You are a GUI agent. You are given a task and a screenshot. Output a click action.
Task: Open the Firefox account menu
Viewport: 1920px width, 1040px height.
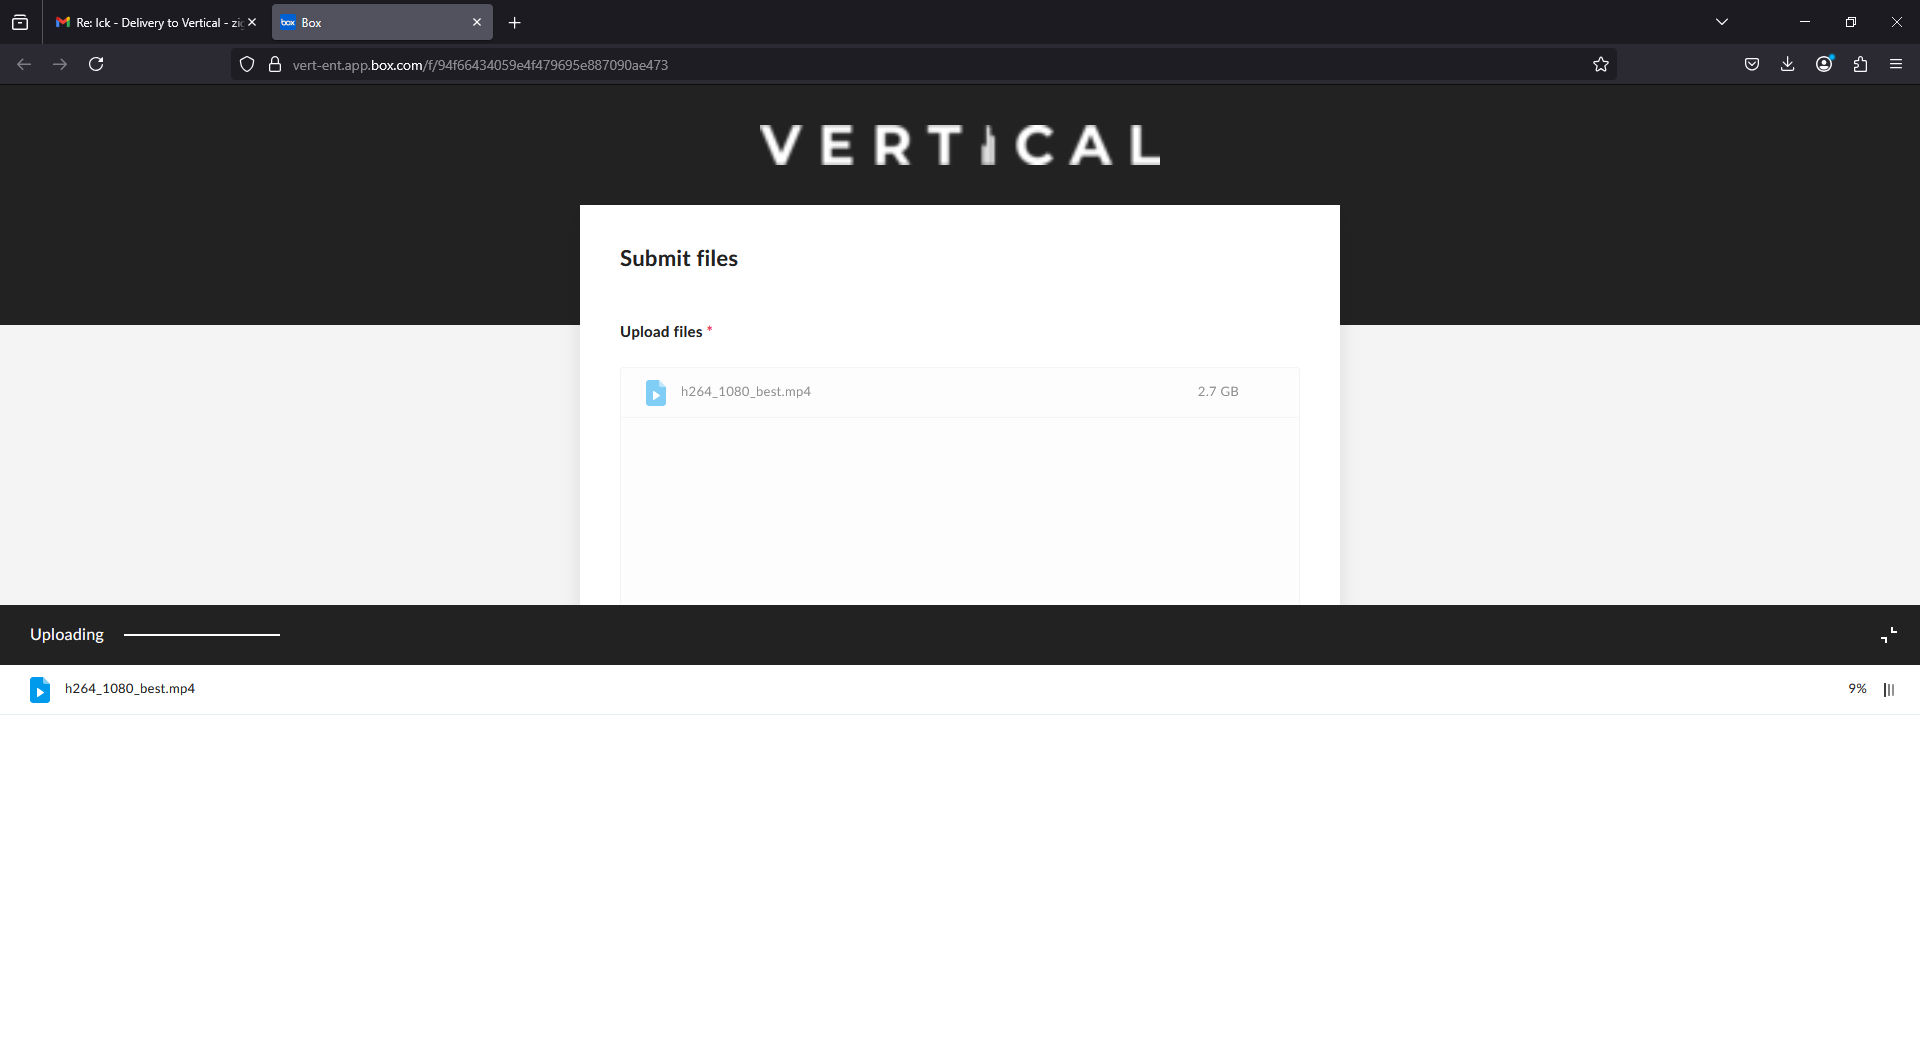point(1824,64)
